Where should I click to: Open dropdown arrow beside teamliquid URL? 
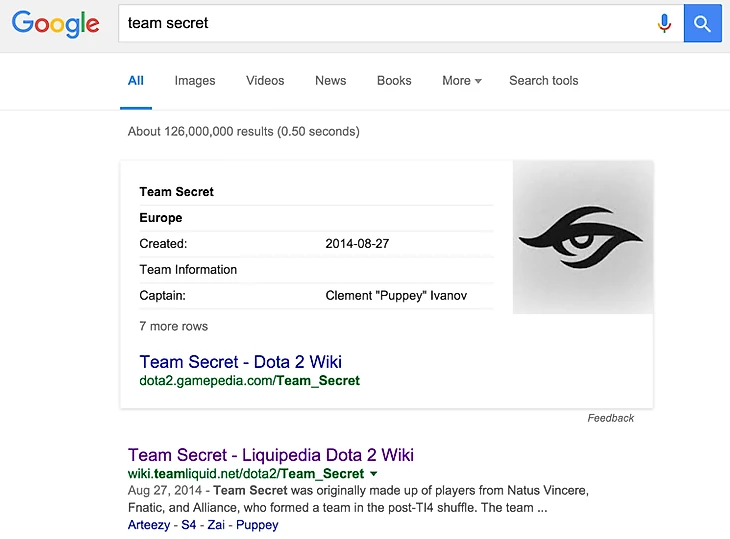(374, 474)
